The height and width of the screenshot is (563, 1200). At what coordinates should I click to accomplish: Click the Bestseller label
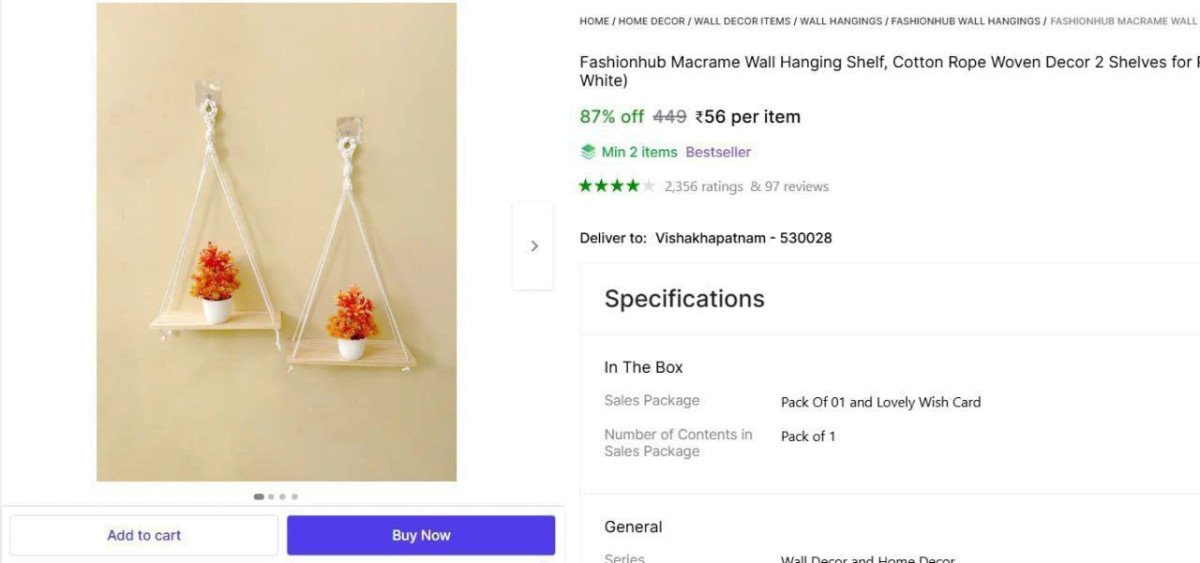point(718,152)
